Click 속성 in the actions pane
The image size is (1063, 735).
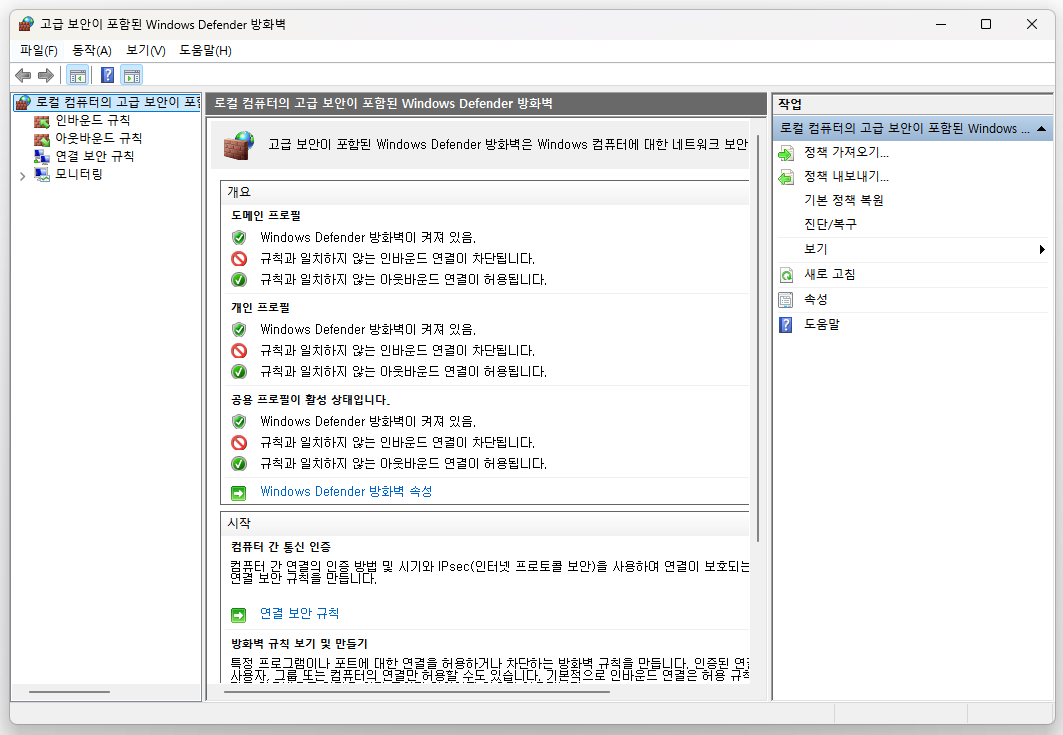pyautogui.click(x=816, y=299)
